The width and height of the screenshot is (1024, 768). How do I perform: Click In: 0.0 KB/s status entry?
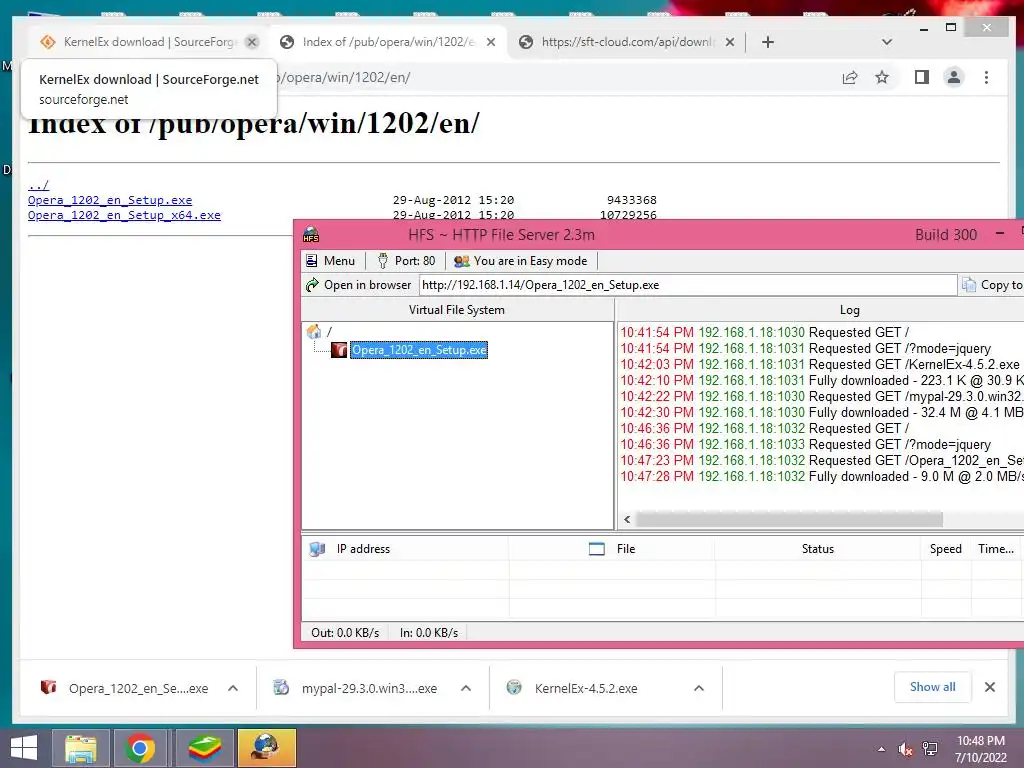[x=429, y=633]
